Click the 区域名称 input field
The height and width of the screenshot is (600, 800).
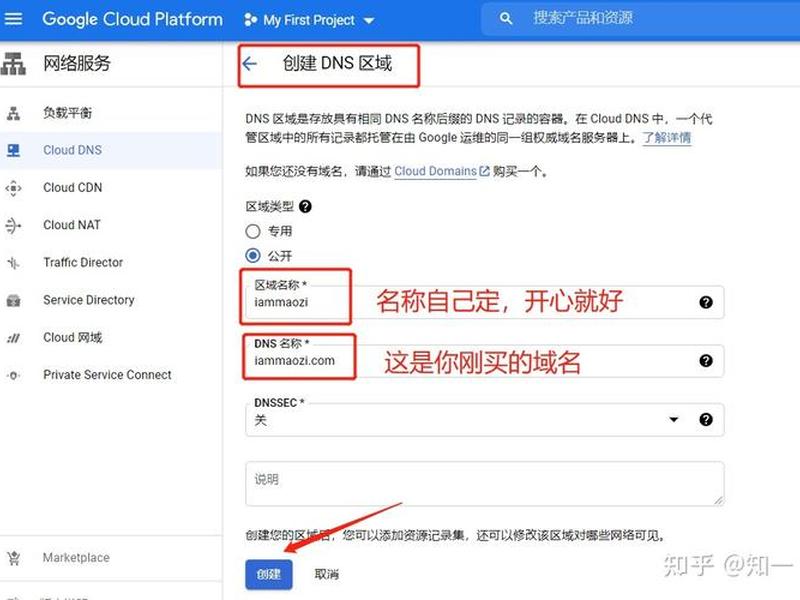[484, 302]
